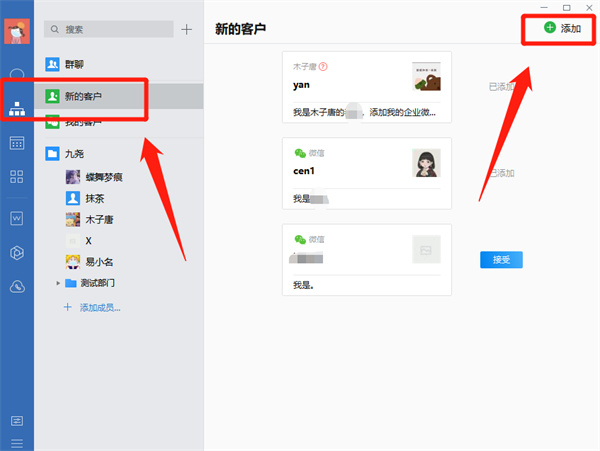600x451 pixels.
Task: Open the 测试部门 folder
Action: tap(90, 283)
